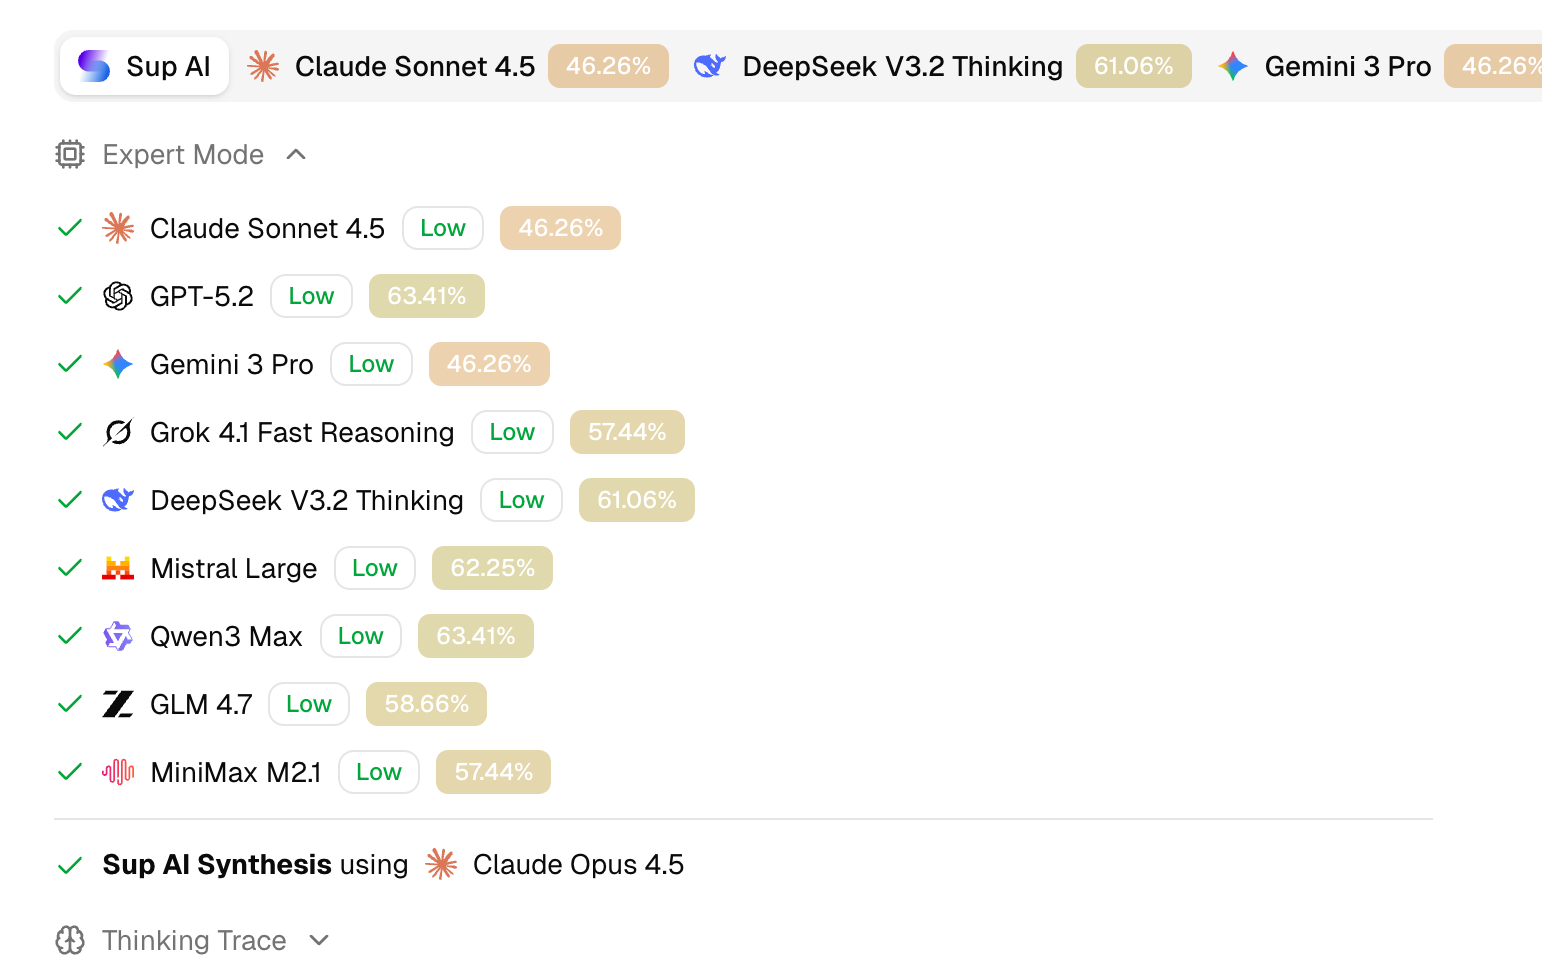
Task: Click the checkmark beside Qwen3 Max
Action: [70, 636]
